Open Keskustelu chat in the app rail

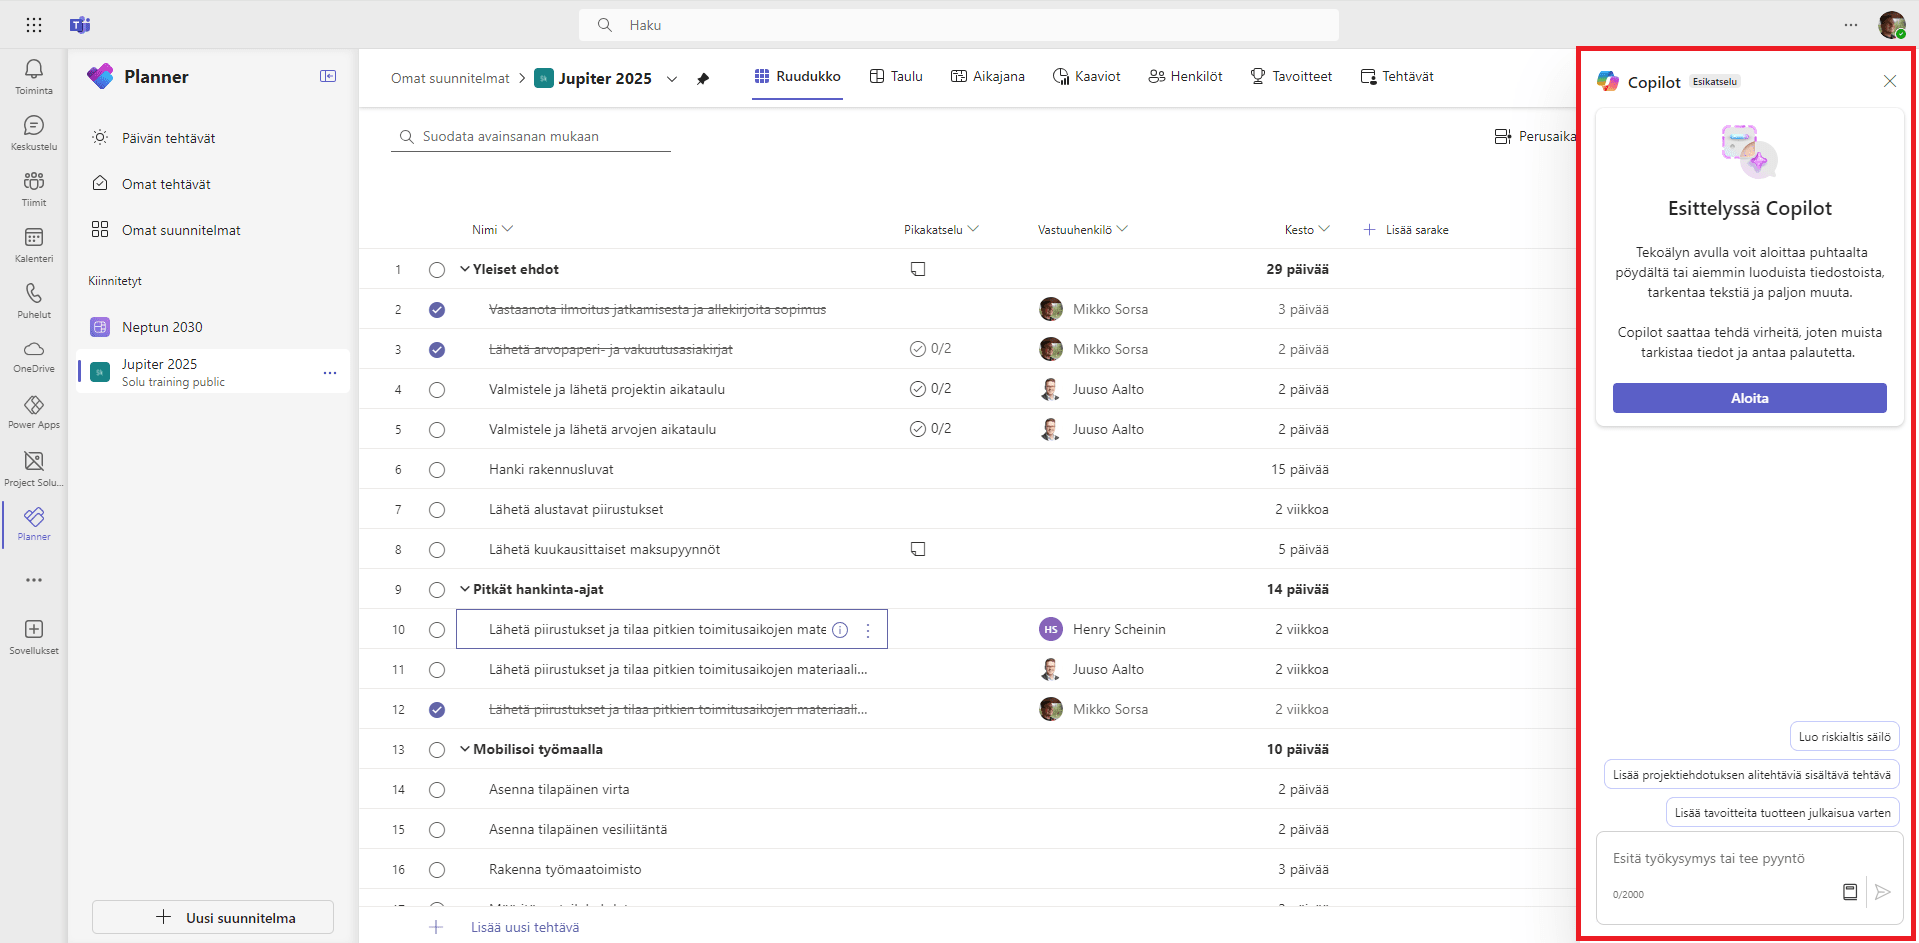(x=34, y=132)
